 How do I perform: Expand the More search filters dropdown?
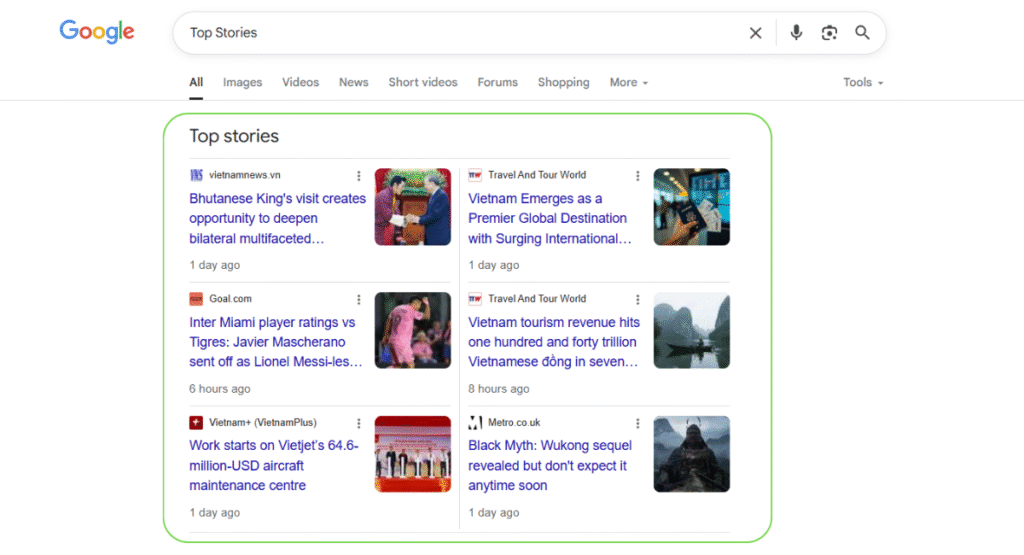(628, 82)
